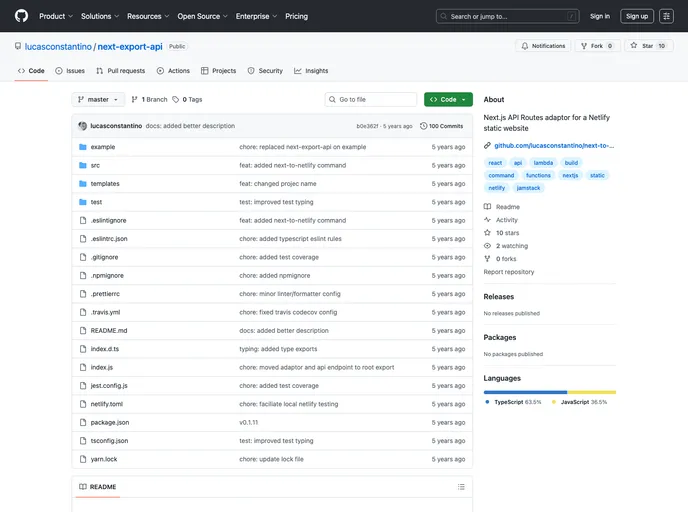This screenshot has height=512, width=688.
Task: Click the tag icon beside 0 Tags
Action: click(176, 100)
